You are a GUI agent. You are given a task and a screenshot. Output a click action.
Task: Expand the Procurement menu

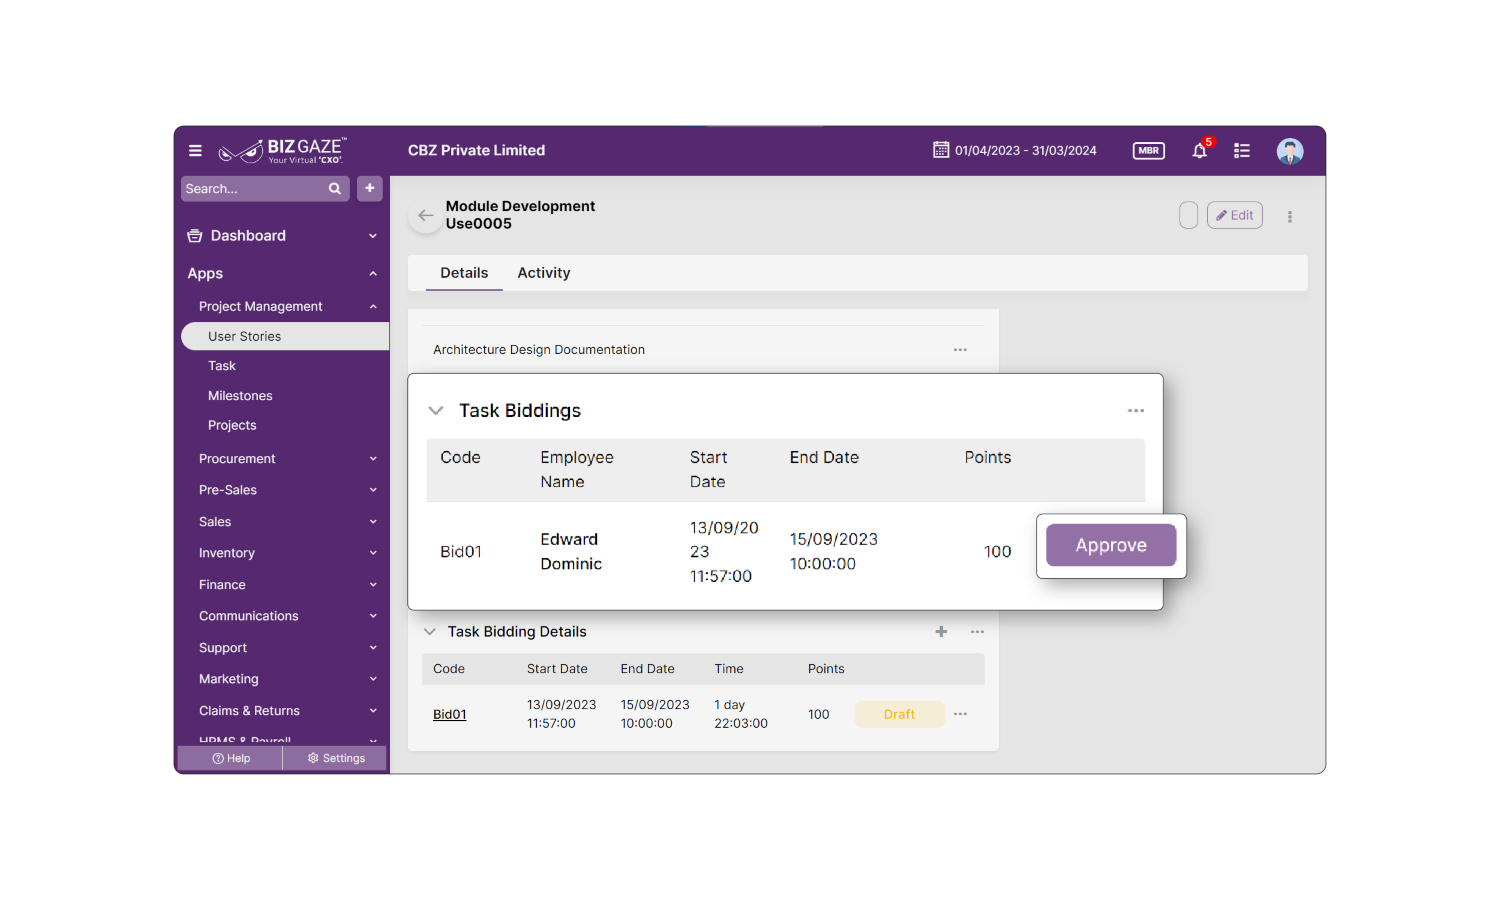373,459
